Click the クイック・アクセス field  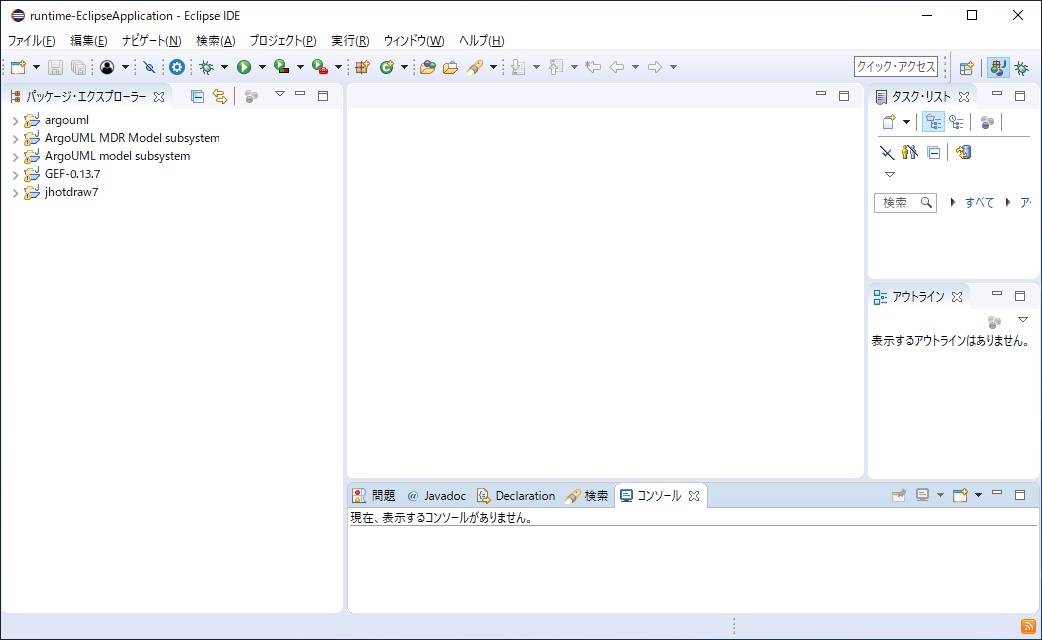tap(896, 66)
